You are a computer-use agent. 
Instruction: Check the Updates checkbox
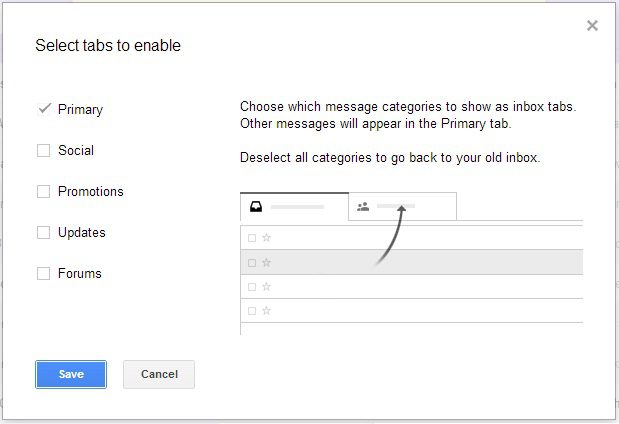coord(43,233)
